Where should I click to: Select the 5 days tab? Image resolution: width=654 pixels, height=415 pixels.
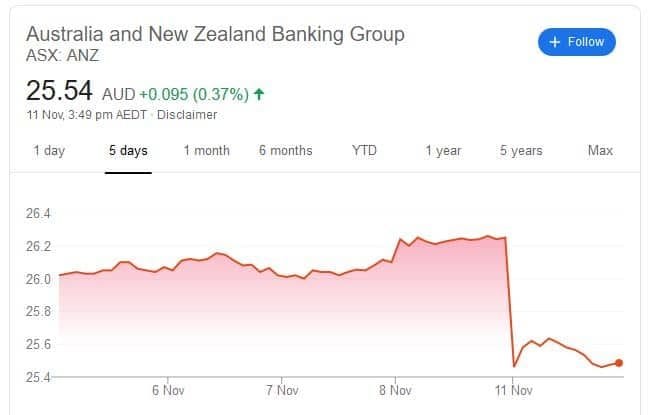(128, 151)
